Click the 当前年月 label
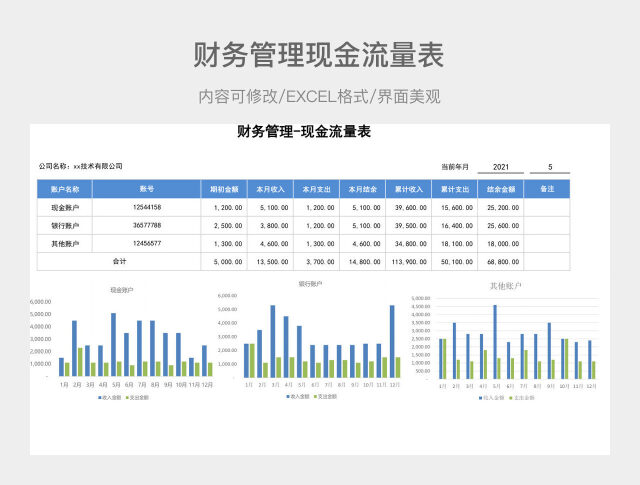 pyautogui.click(x=455, y=167)
